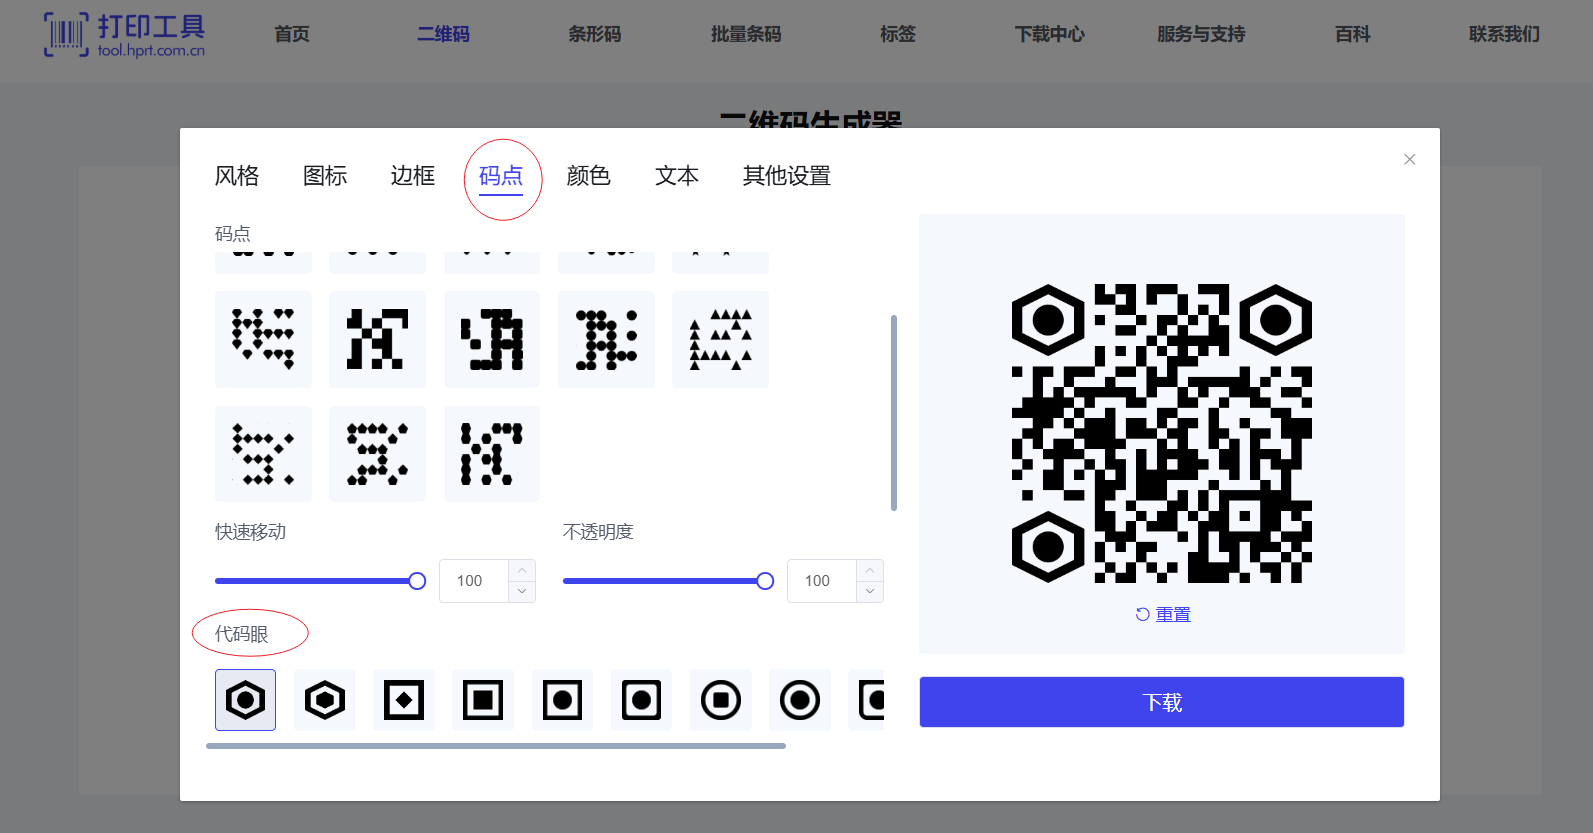Open 批量条码 in the top navigation
The image size is (1593, 833).
click(x=746, y=34)
